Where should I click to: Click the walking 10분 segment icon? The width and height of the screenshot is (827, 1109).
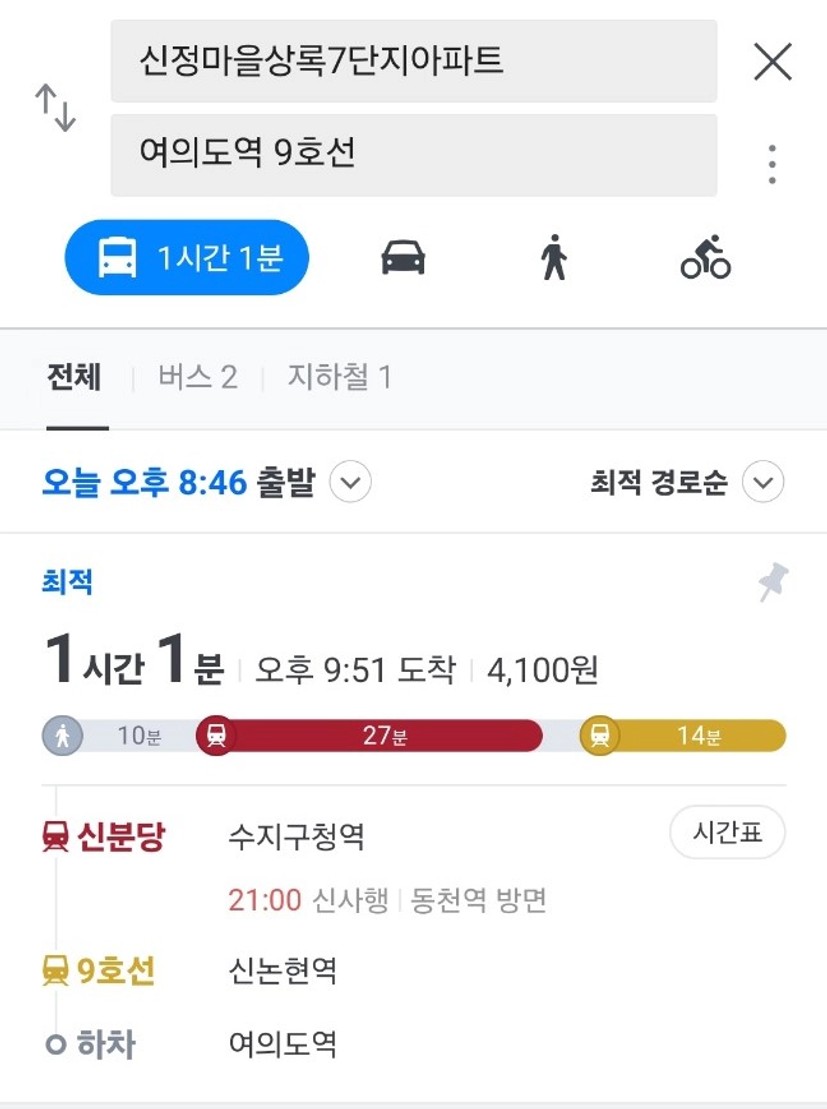tap(62, 736)
